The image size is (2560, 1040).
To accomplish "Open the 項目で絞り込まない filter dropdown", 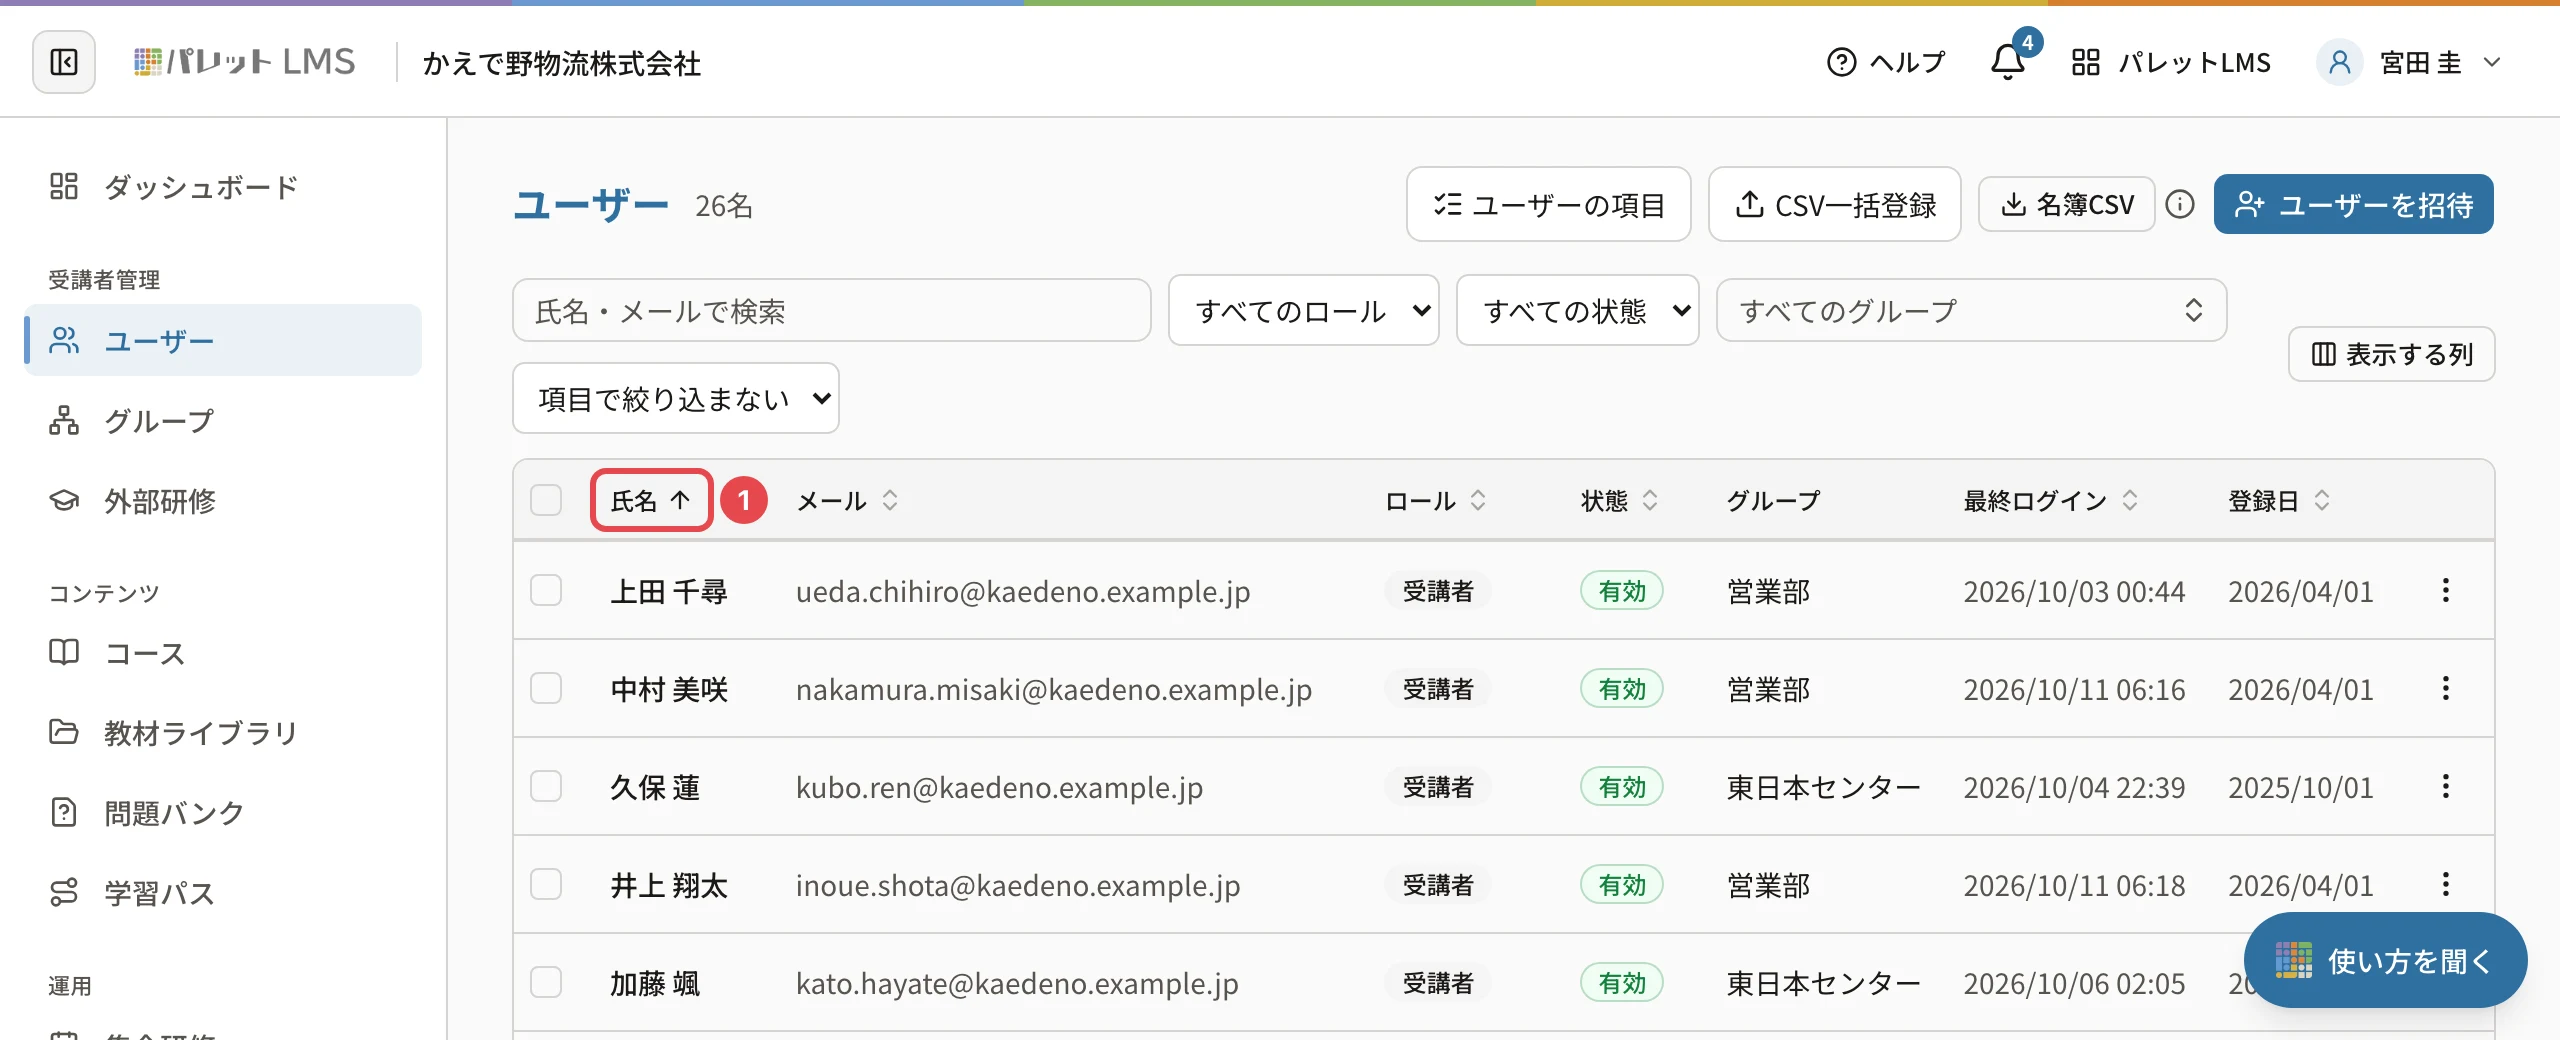I will pyautogui.click(x=676, y=398).
